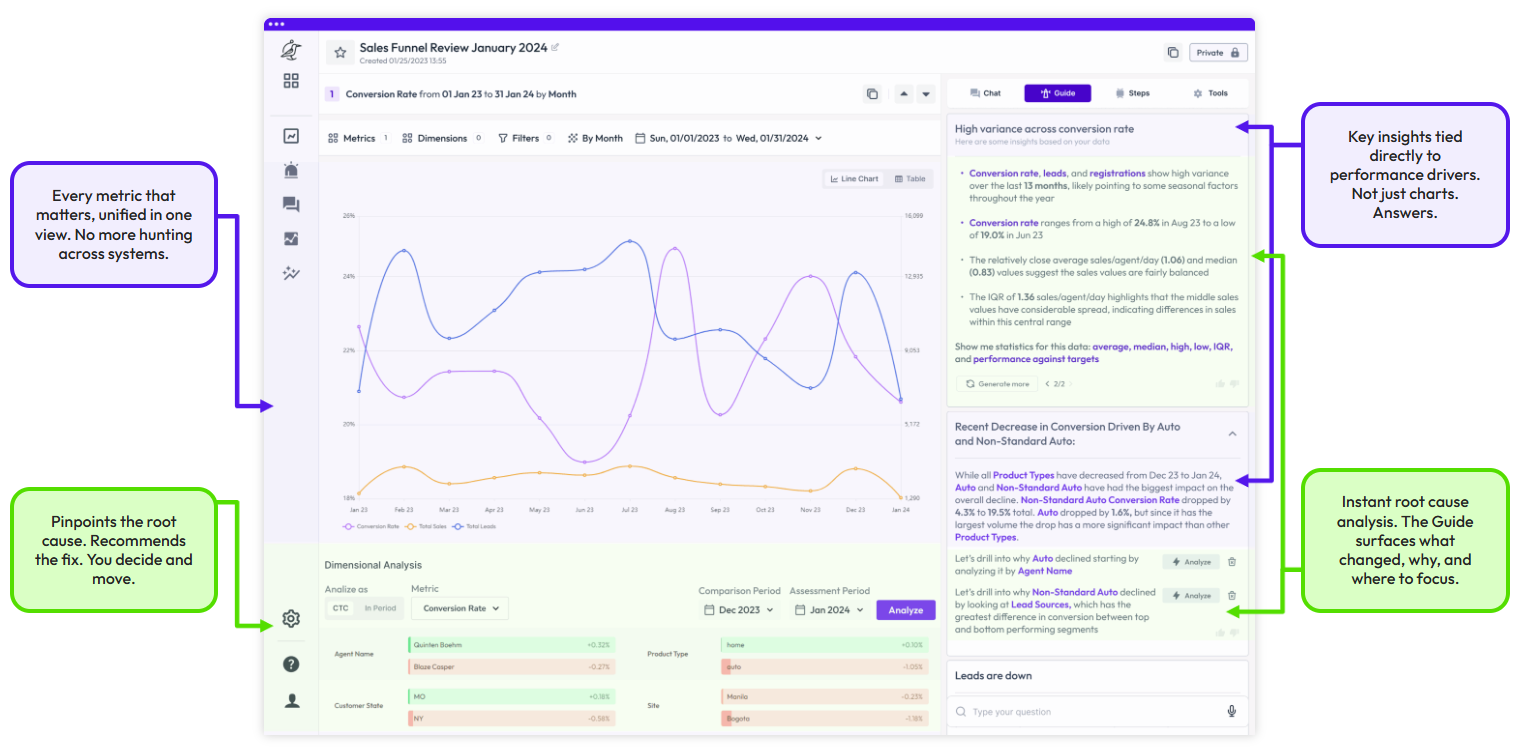Select the Line Chart view toggle
Viewport: 1520px width, 753px height.
[x=854, y=179]
